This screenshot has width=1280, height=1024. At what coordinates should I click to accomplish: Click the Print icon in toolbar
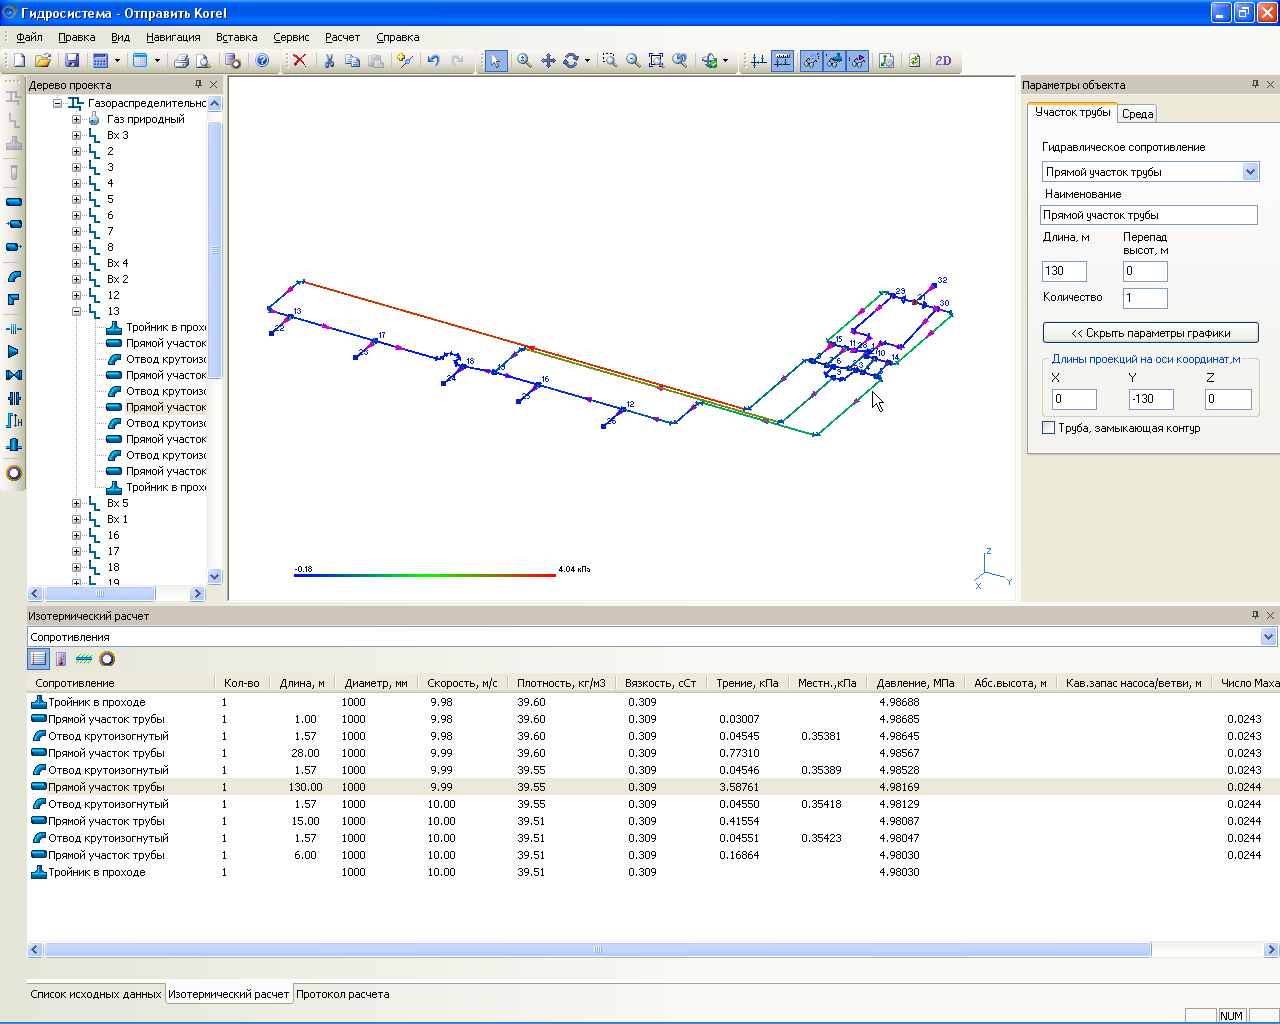[x=181, y=61]
